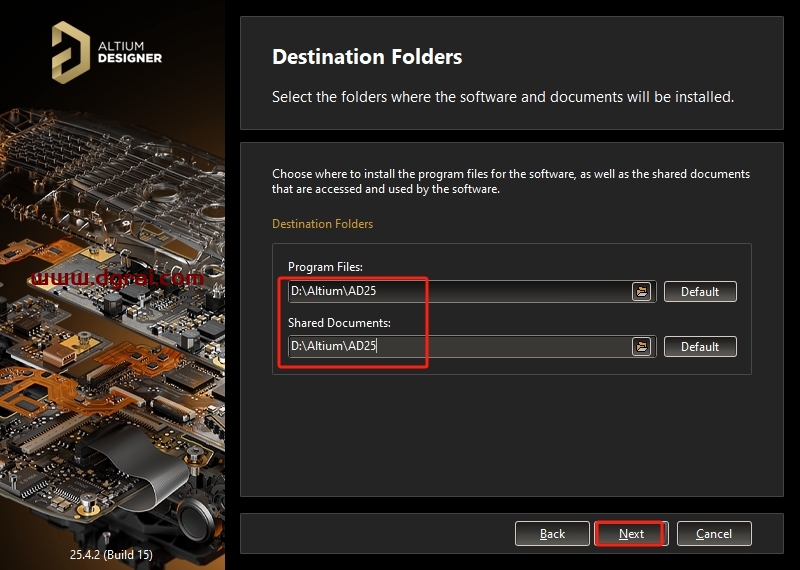Click the 'Choose where to install' description text
The width and height of the screenshot is (800, 570).
[x=511, y=181]
